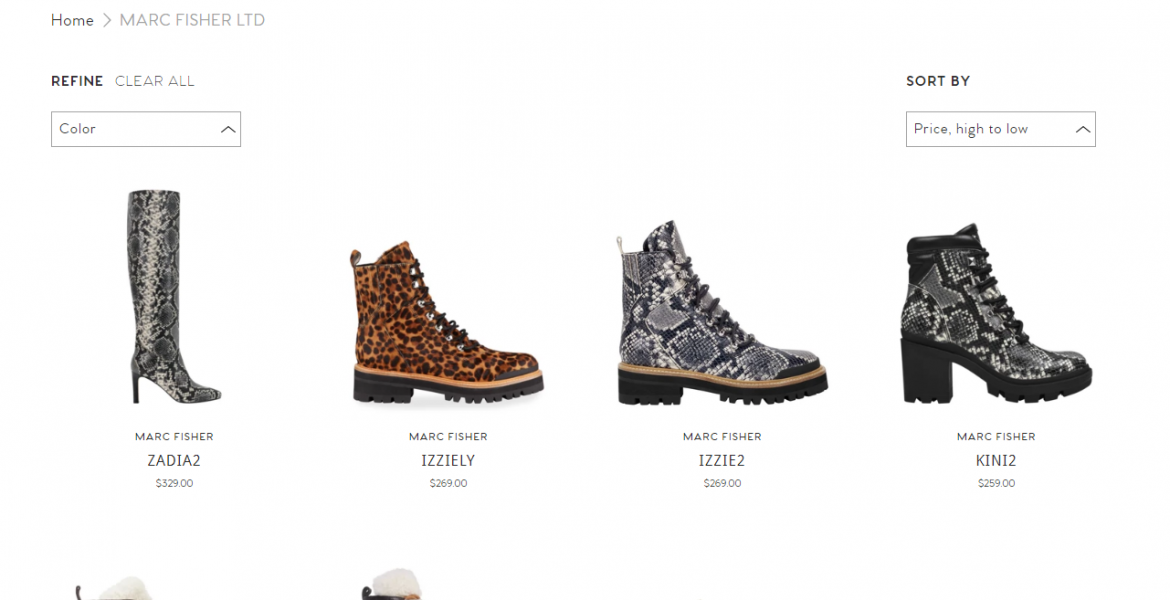Click the MARC FISHER LTD breadcrumb

(x=193, y=20)
